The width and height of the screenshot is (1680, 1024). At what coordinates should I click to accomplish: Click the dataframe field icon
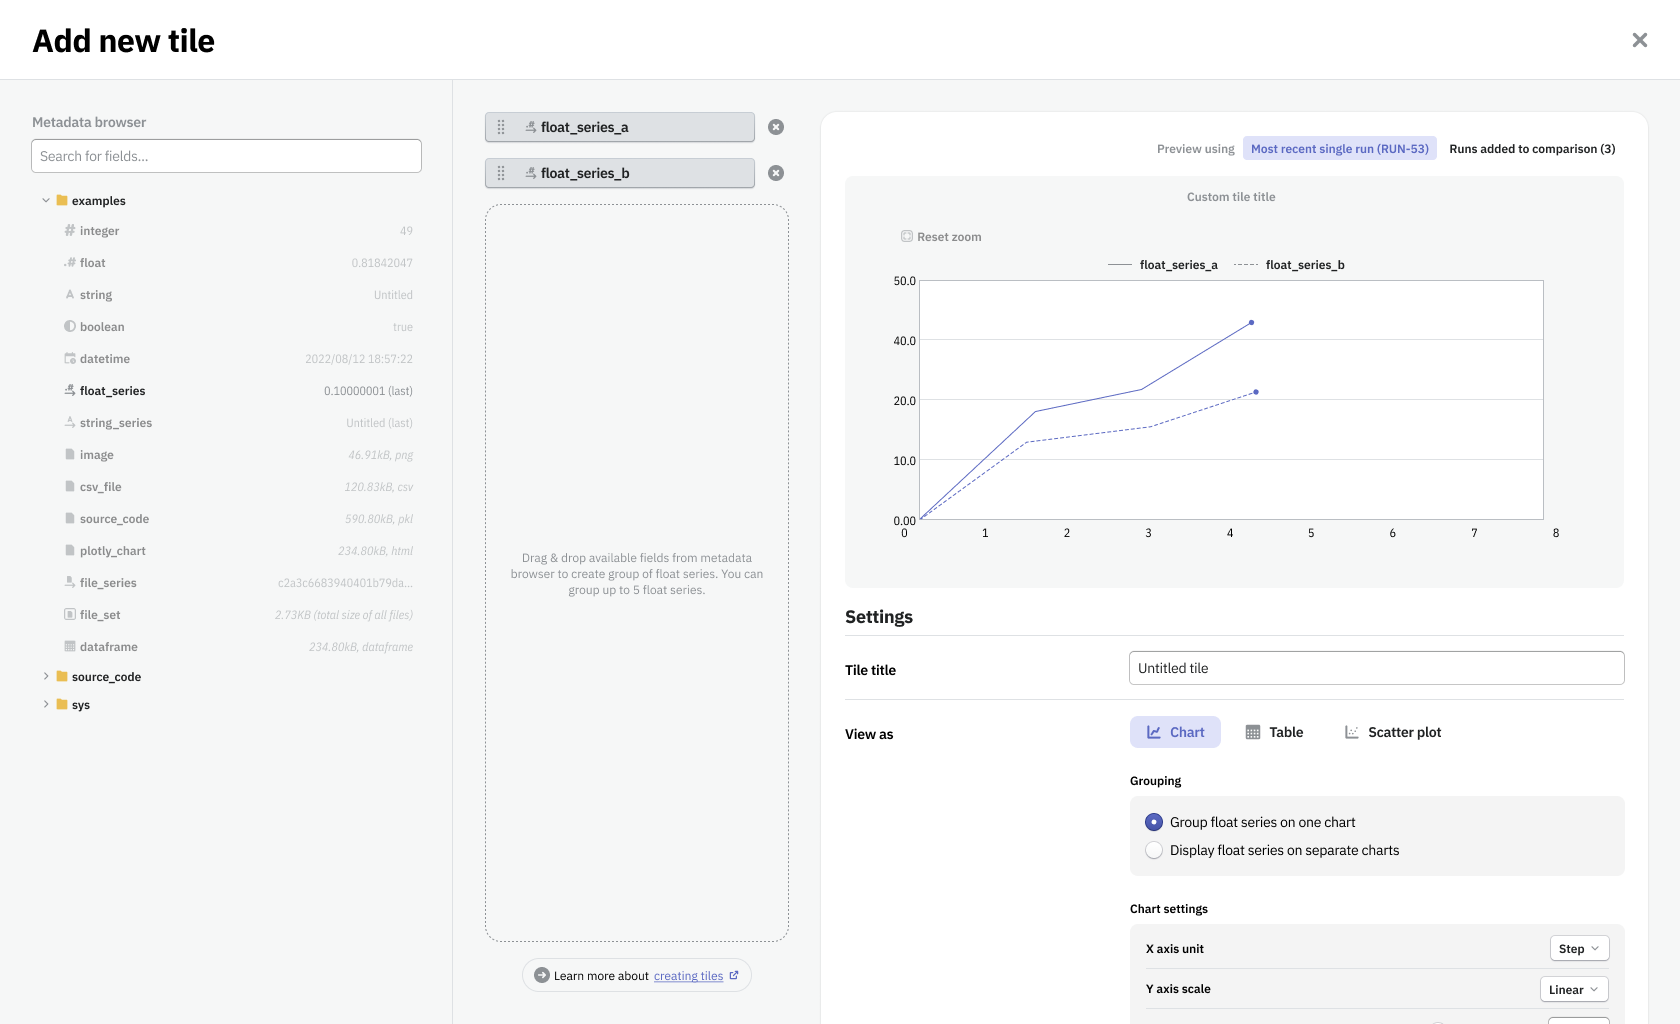70,646
